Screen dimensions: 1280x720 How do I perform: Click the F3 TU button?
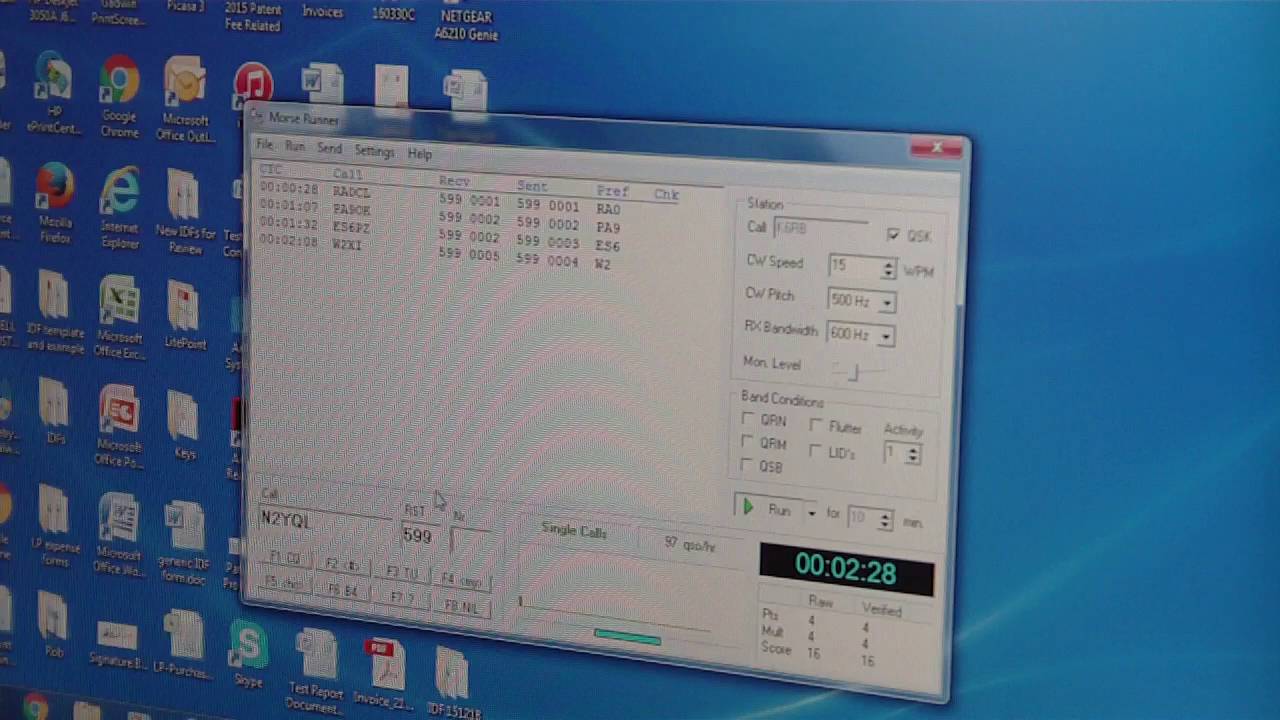402,572
